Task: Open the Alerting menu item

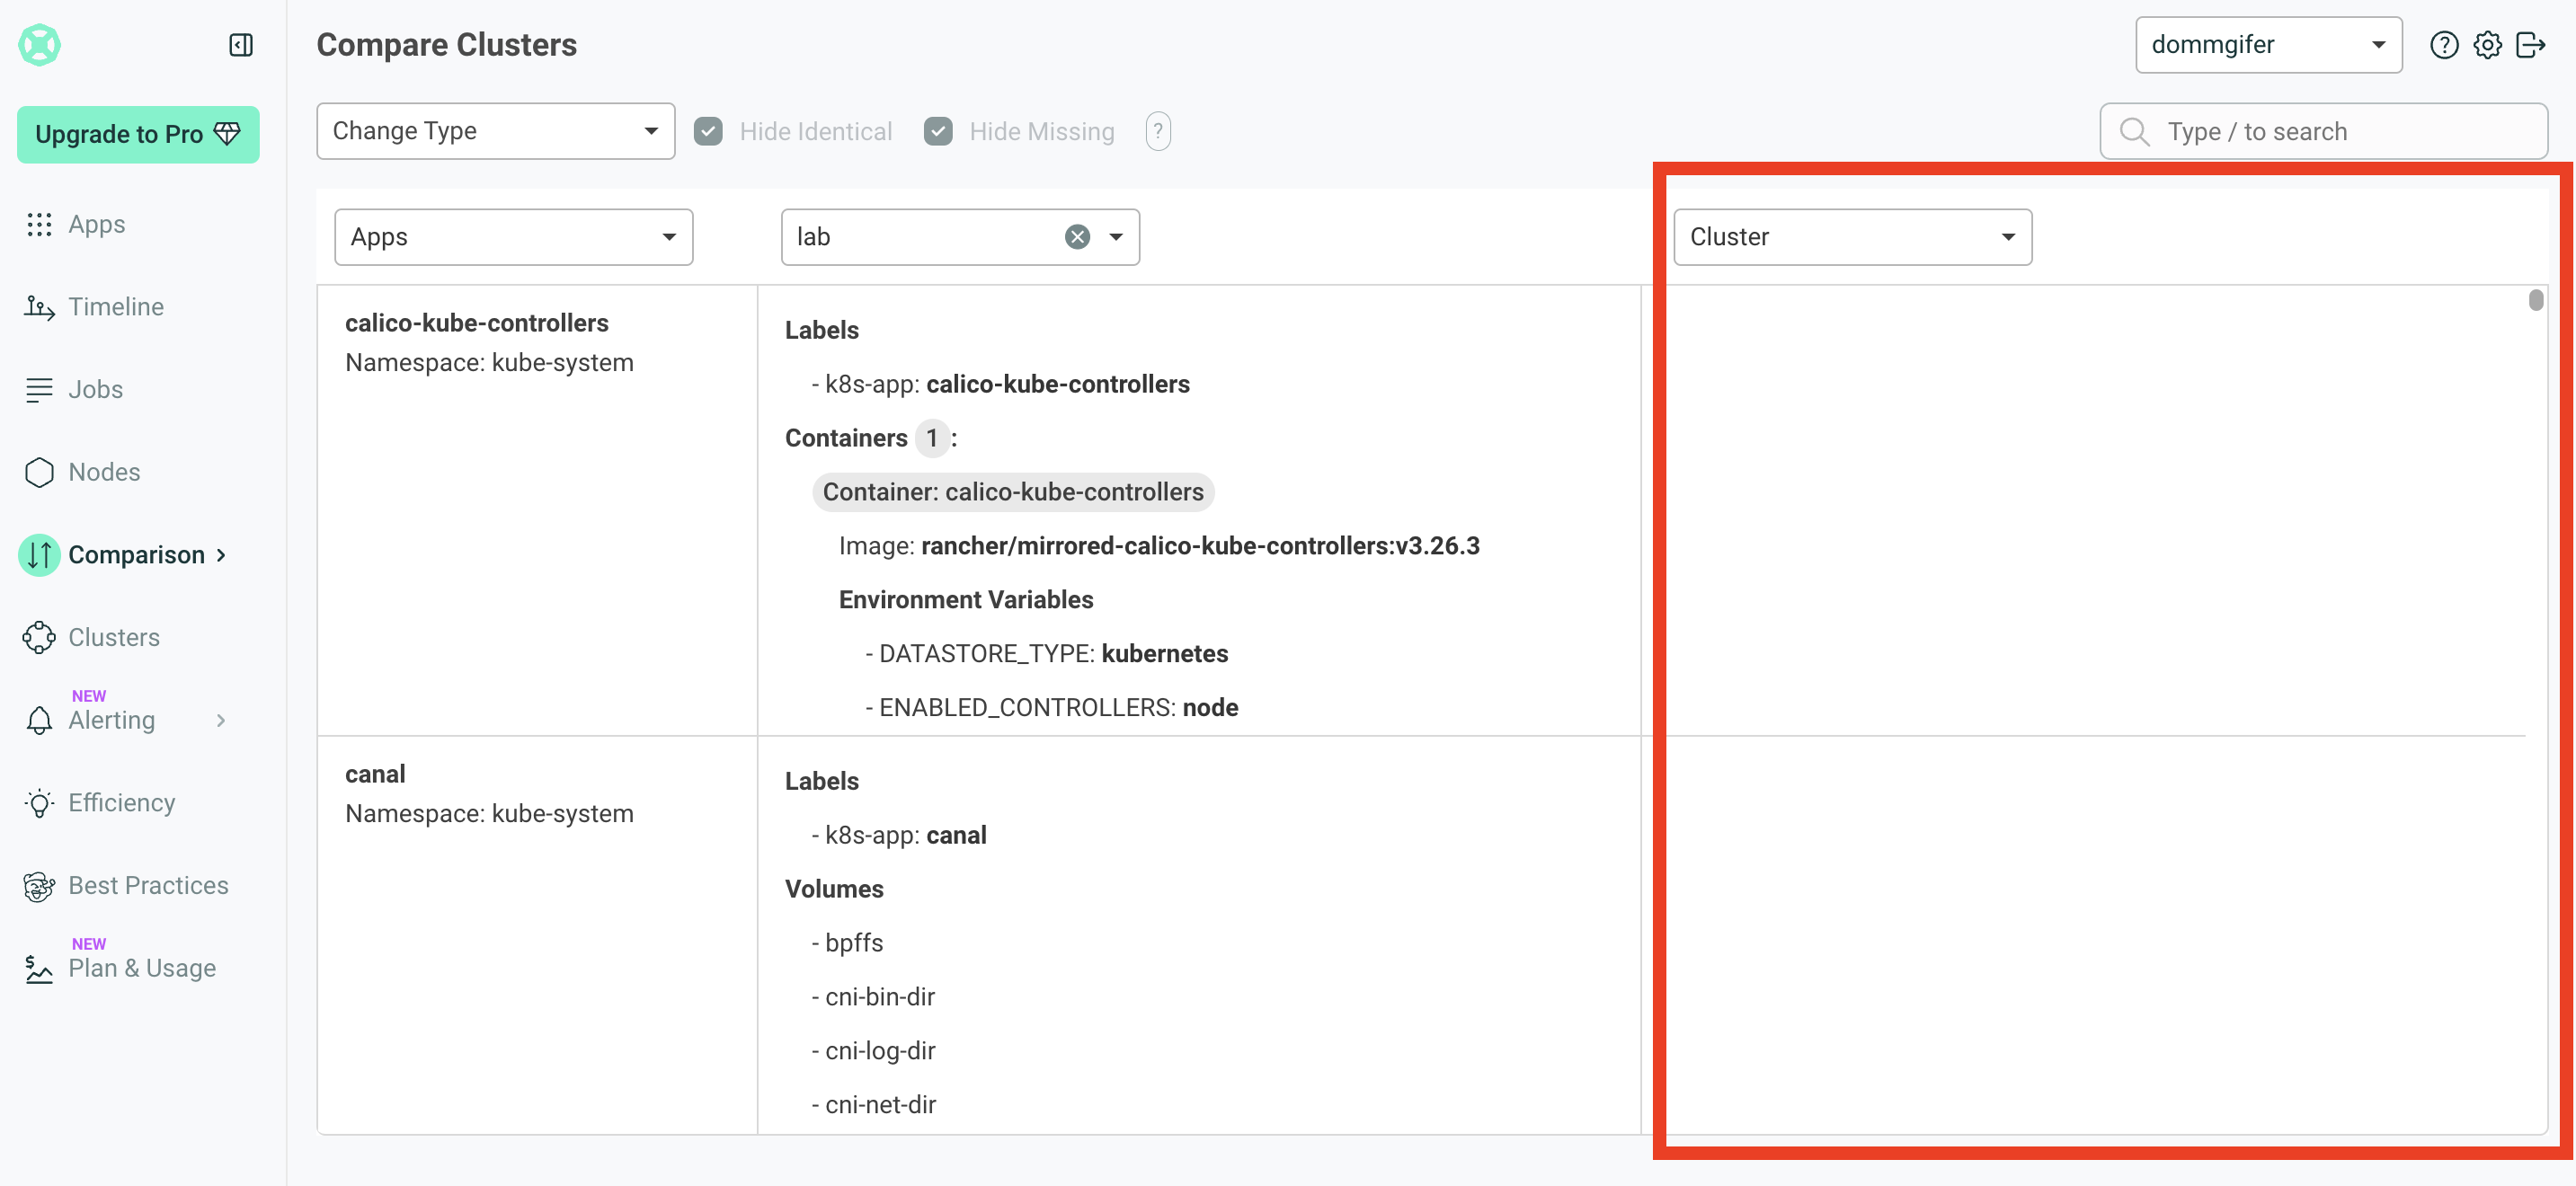Action: (x=112, y=720)
